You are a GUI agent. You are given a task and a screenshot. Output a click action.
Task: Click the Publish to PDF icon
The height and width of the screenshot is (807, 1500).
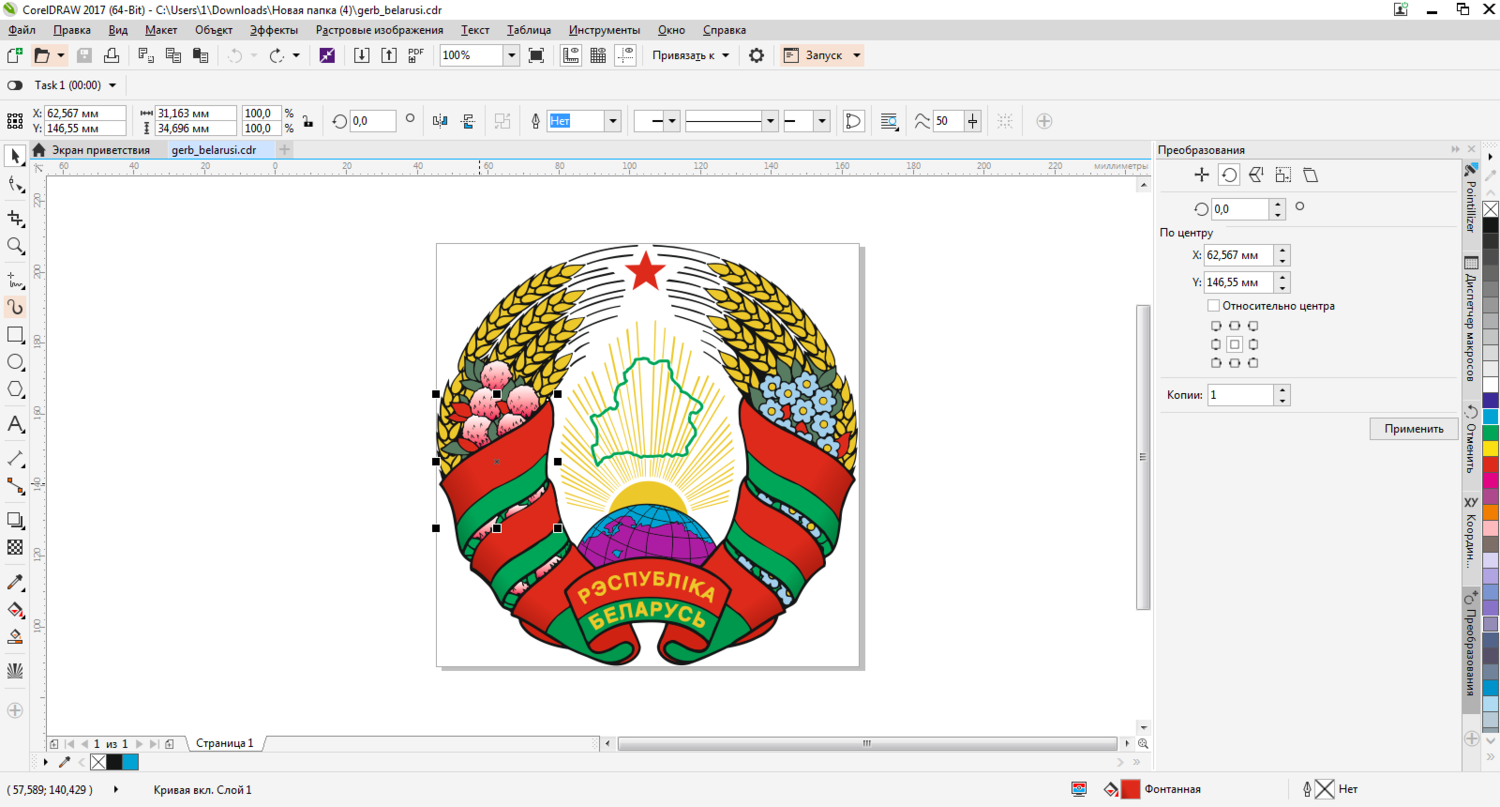[416, 55]
